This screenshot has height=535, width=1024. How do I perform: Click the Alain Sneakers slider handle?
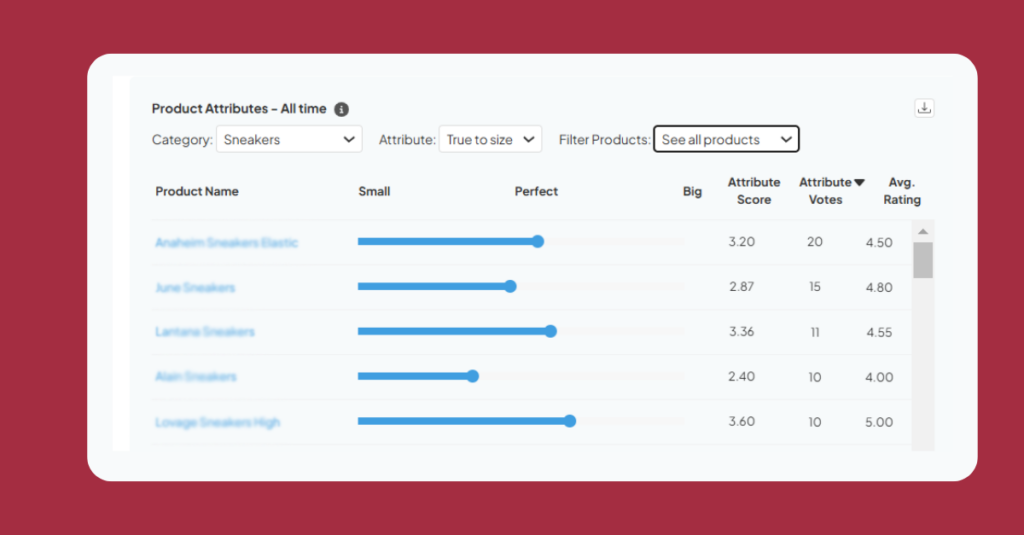[x=473, y=376]
